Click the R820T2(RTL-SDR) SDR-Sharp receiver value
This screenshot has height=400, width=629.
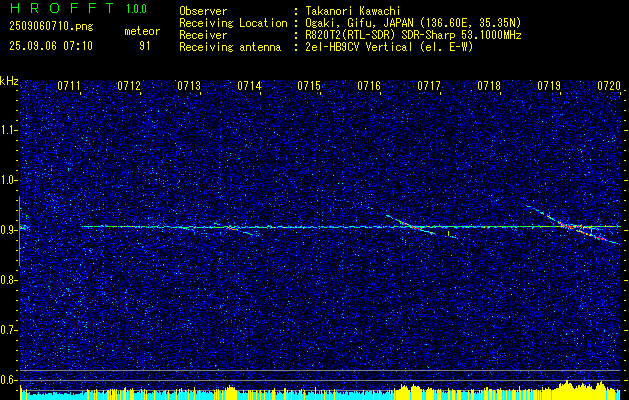tap(413, 35)
